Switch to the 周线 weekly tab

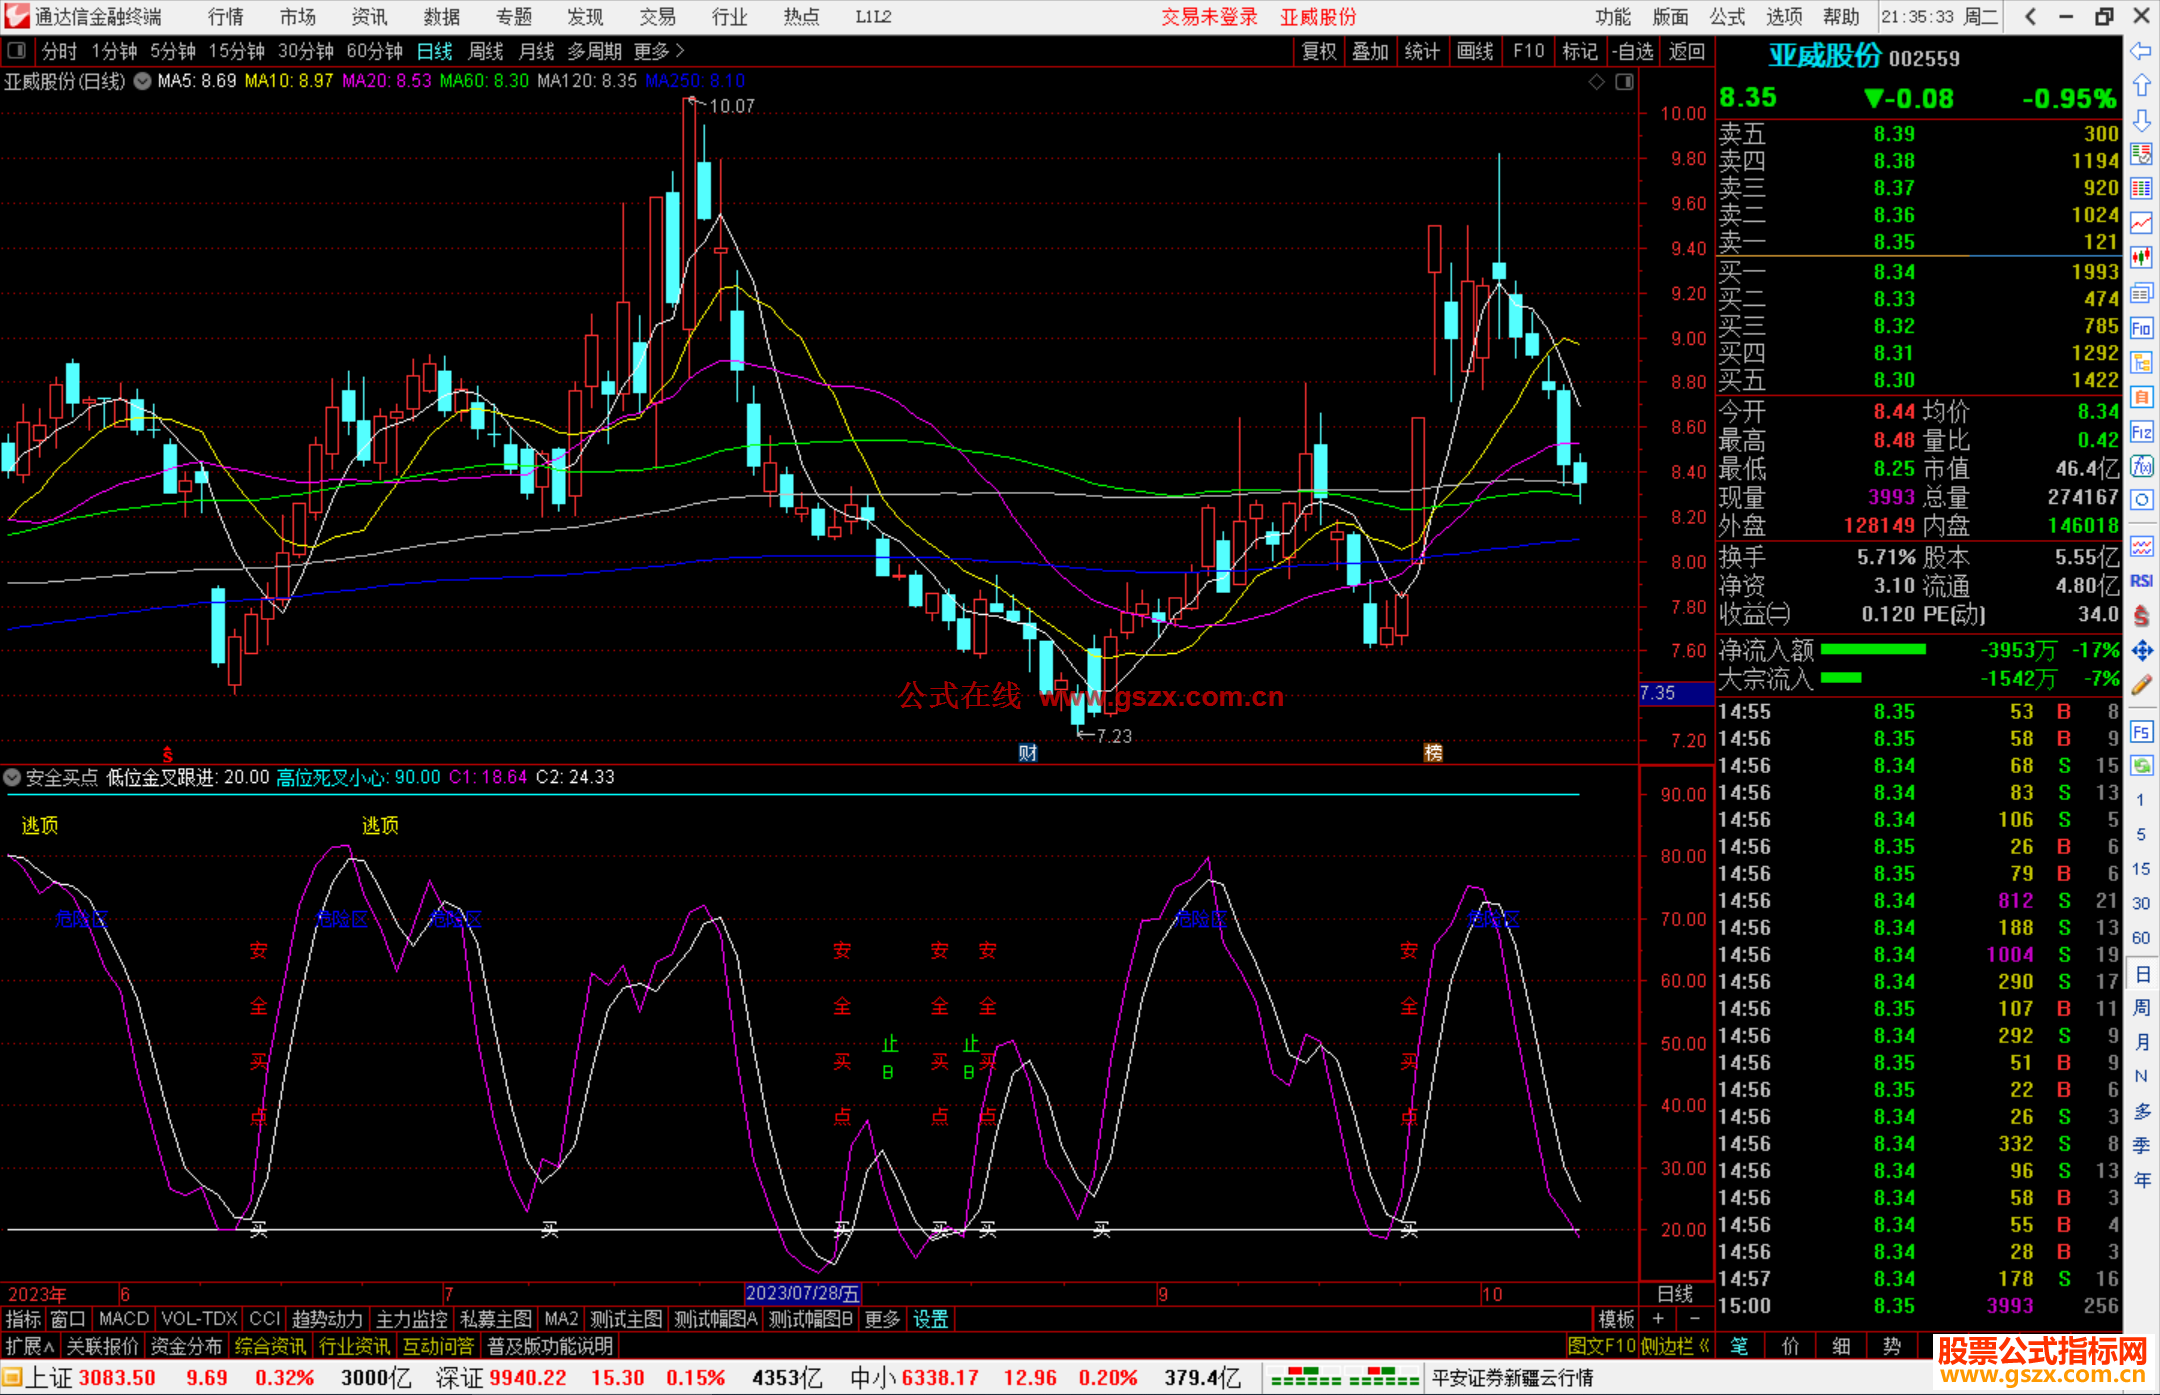pos(485,51)
